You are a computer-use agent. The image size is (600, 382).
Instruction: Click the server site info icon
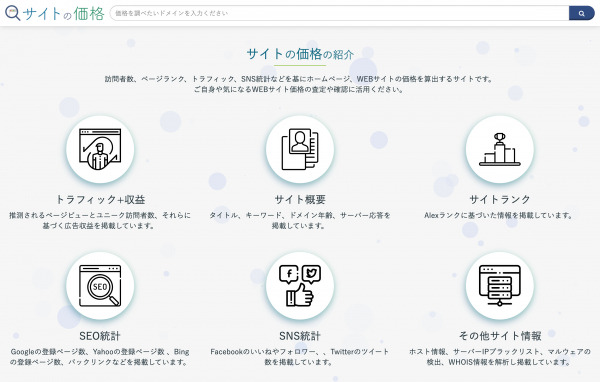pos(499,286)
